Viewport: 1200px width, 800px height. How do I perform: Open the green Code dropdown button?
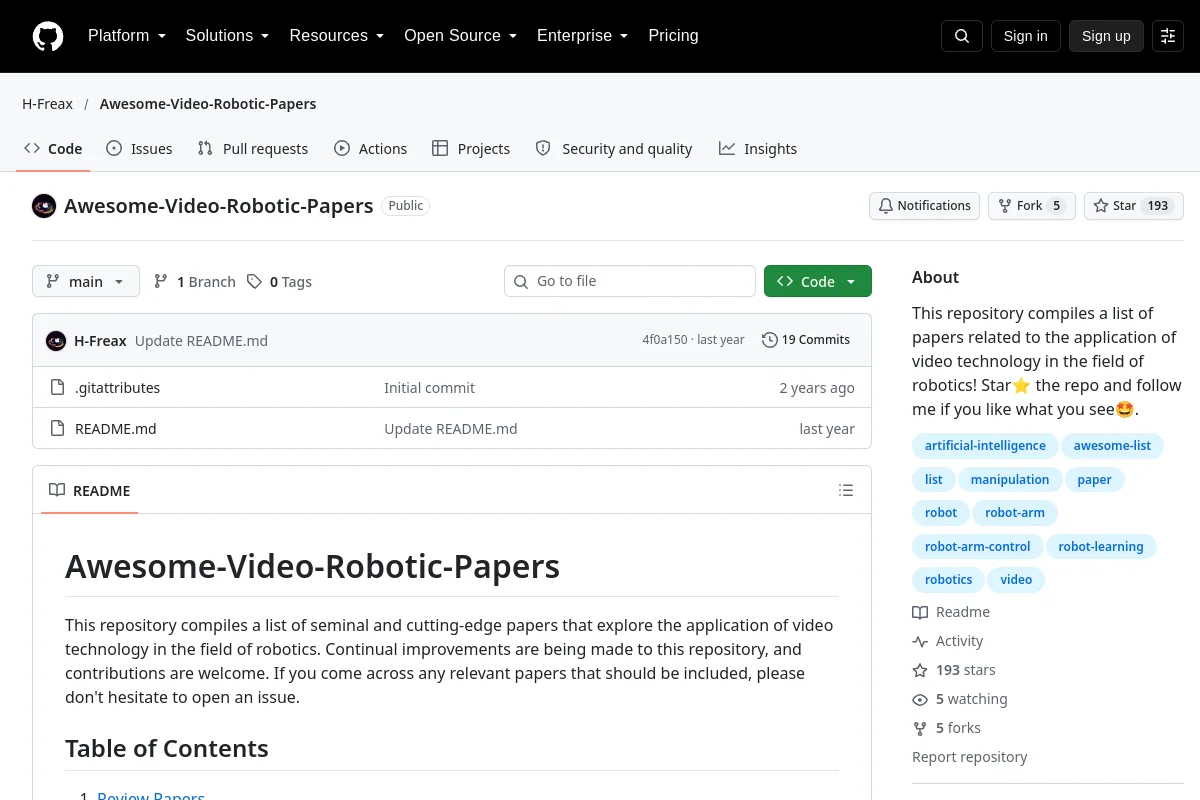[818, 281]
